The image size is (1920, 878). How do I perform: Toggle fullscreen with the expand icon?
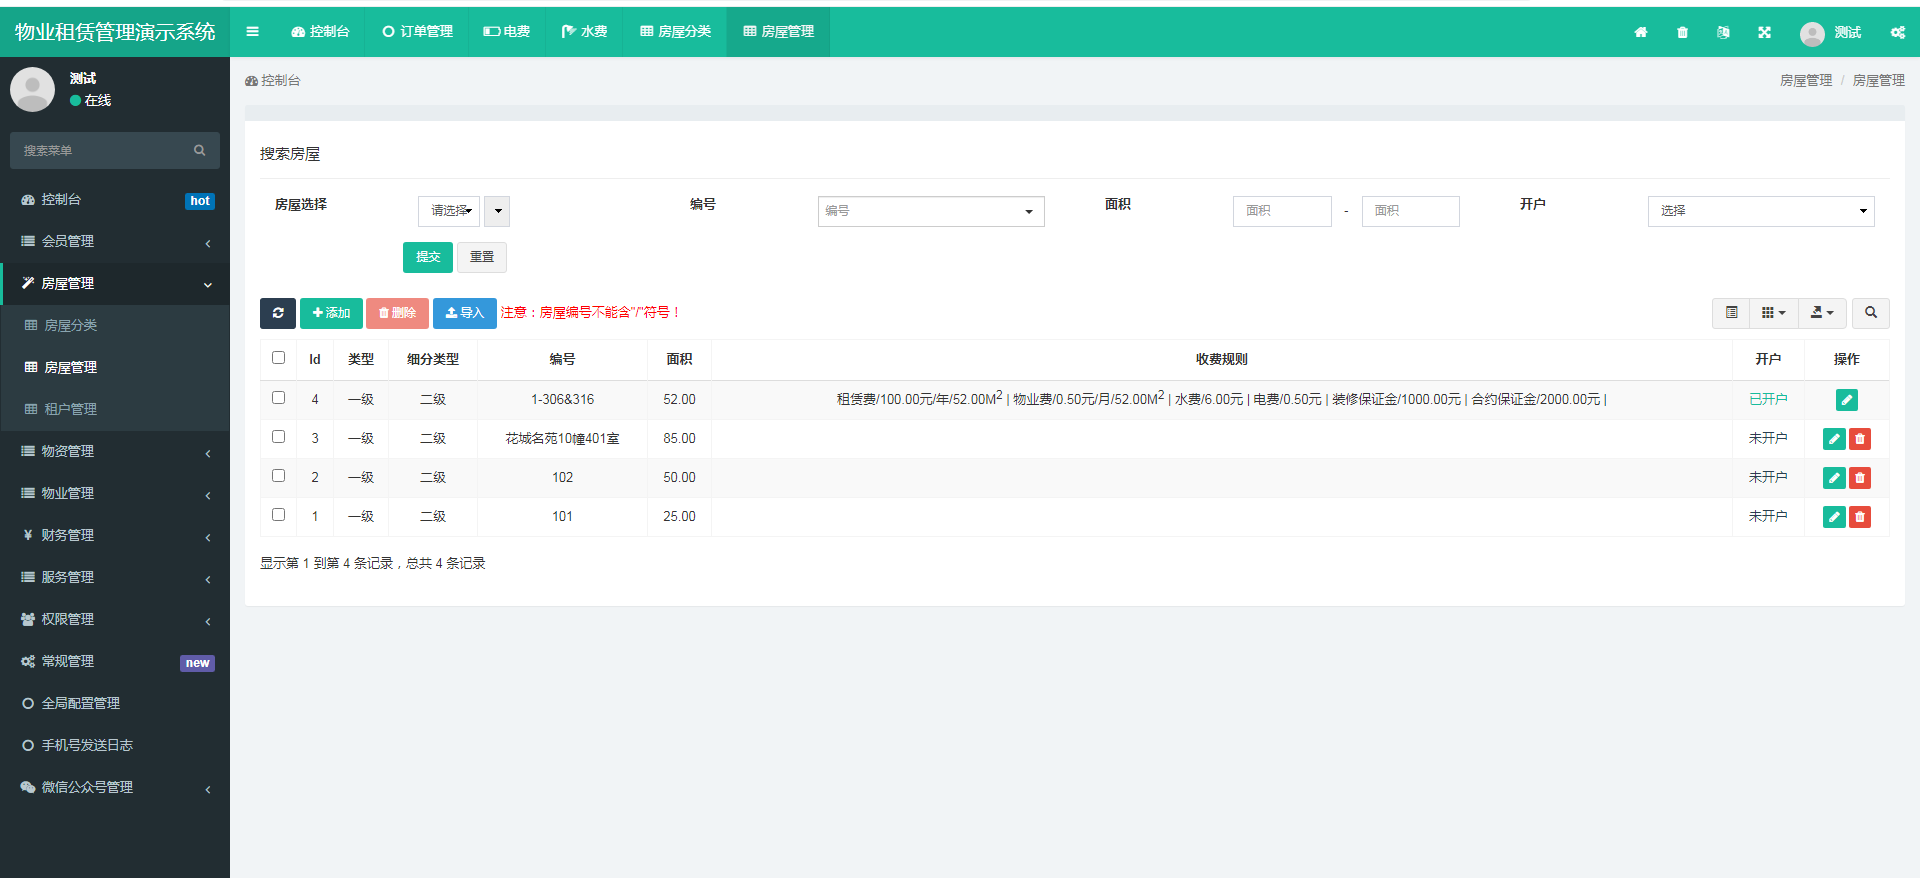click(x=1764, y=32)
